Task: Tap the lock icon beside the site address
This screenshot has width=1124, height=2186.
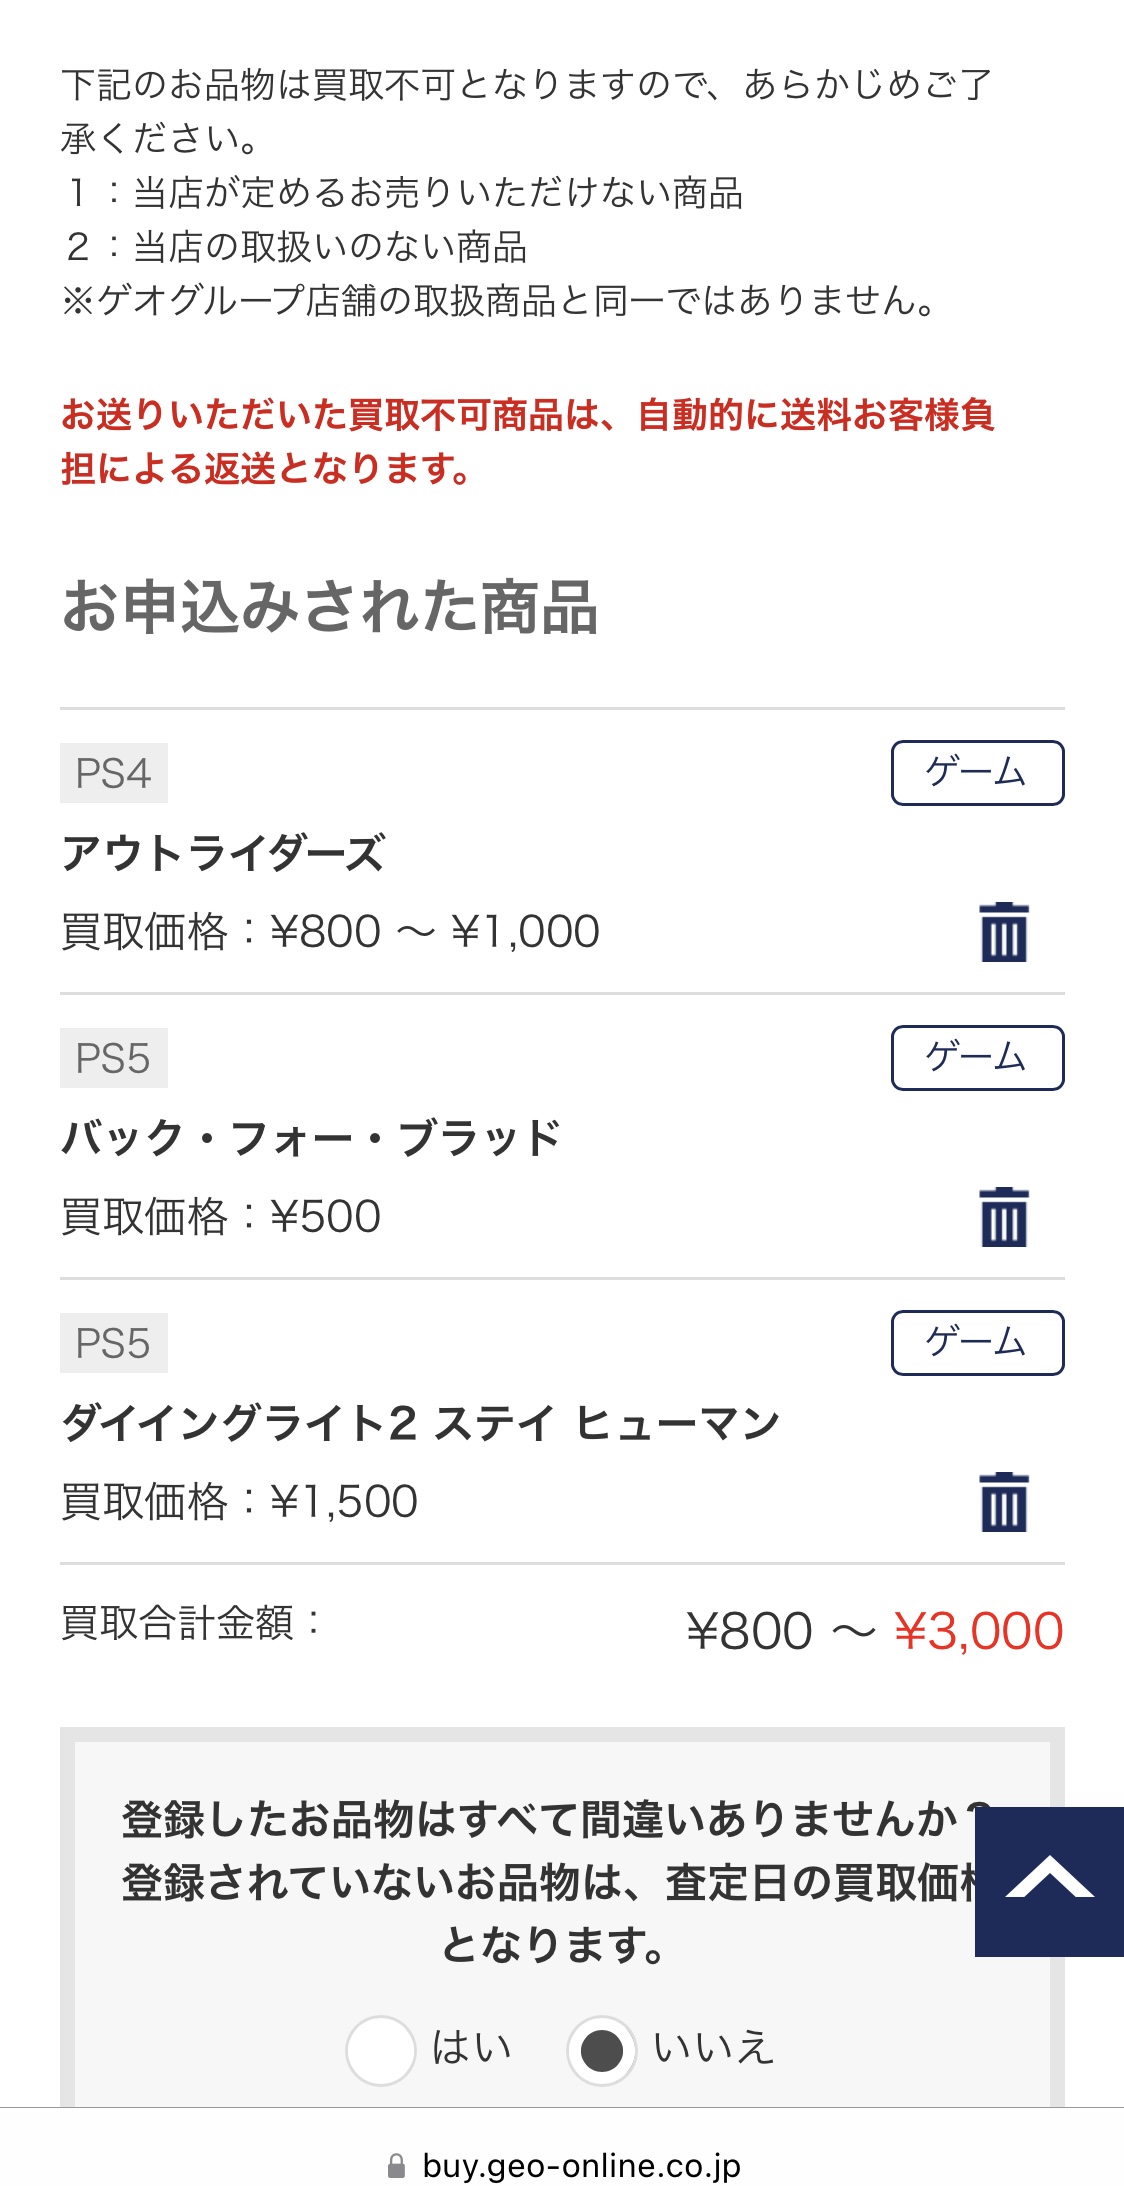Action: click(397, 2166)
